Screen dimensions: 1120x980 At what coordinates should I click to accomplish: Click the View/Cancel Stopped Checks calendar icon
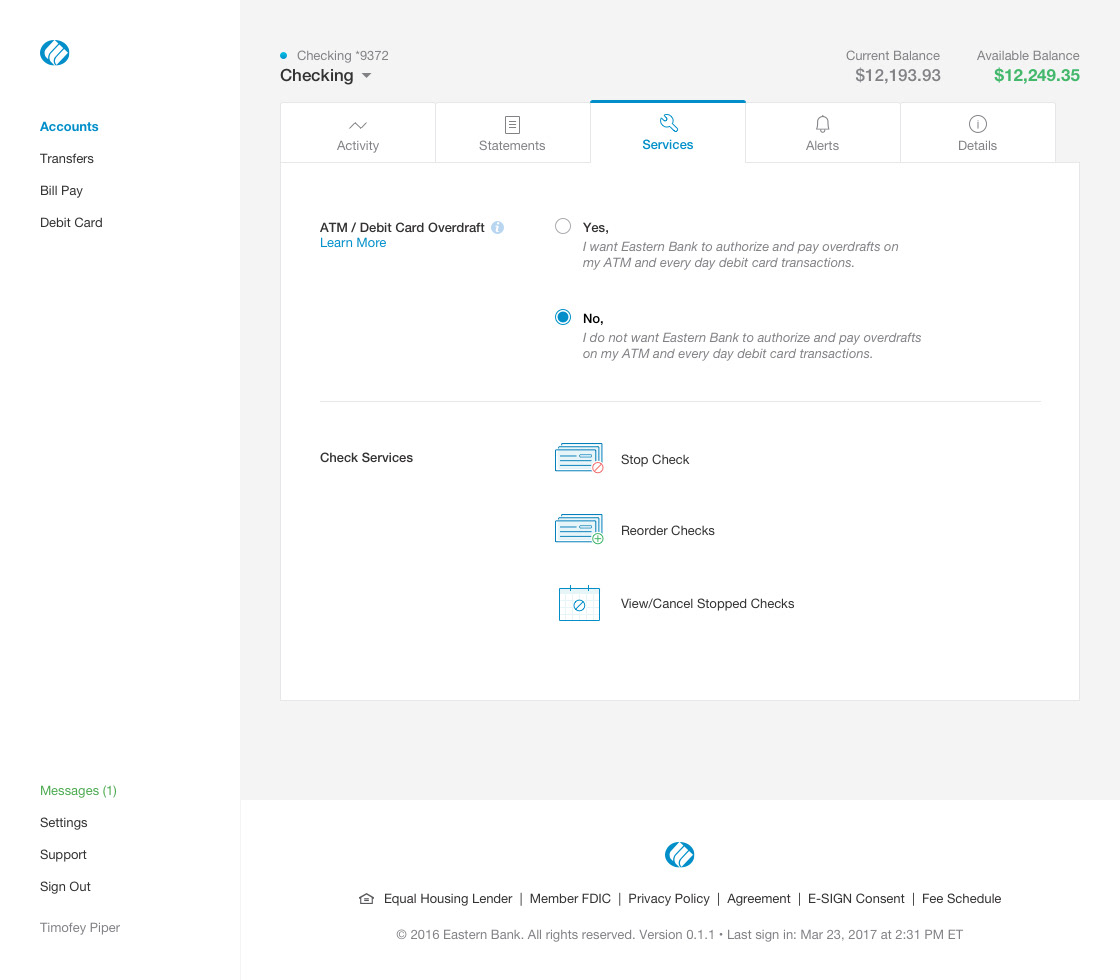pyautogui.click(x=579, y=604)
